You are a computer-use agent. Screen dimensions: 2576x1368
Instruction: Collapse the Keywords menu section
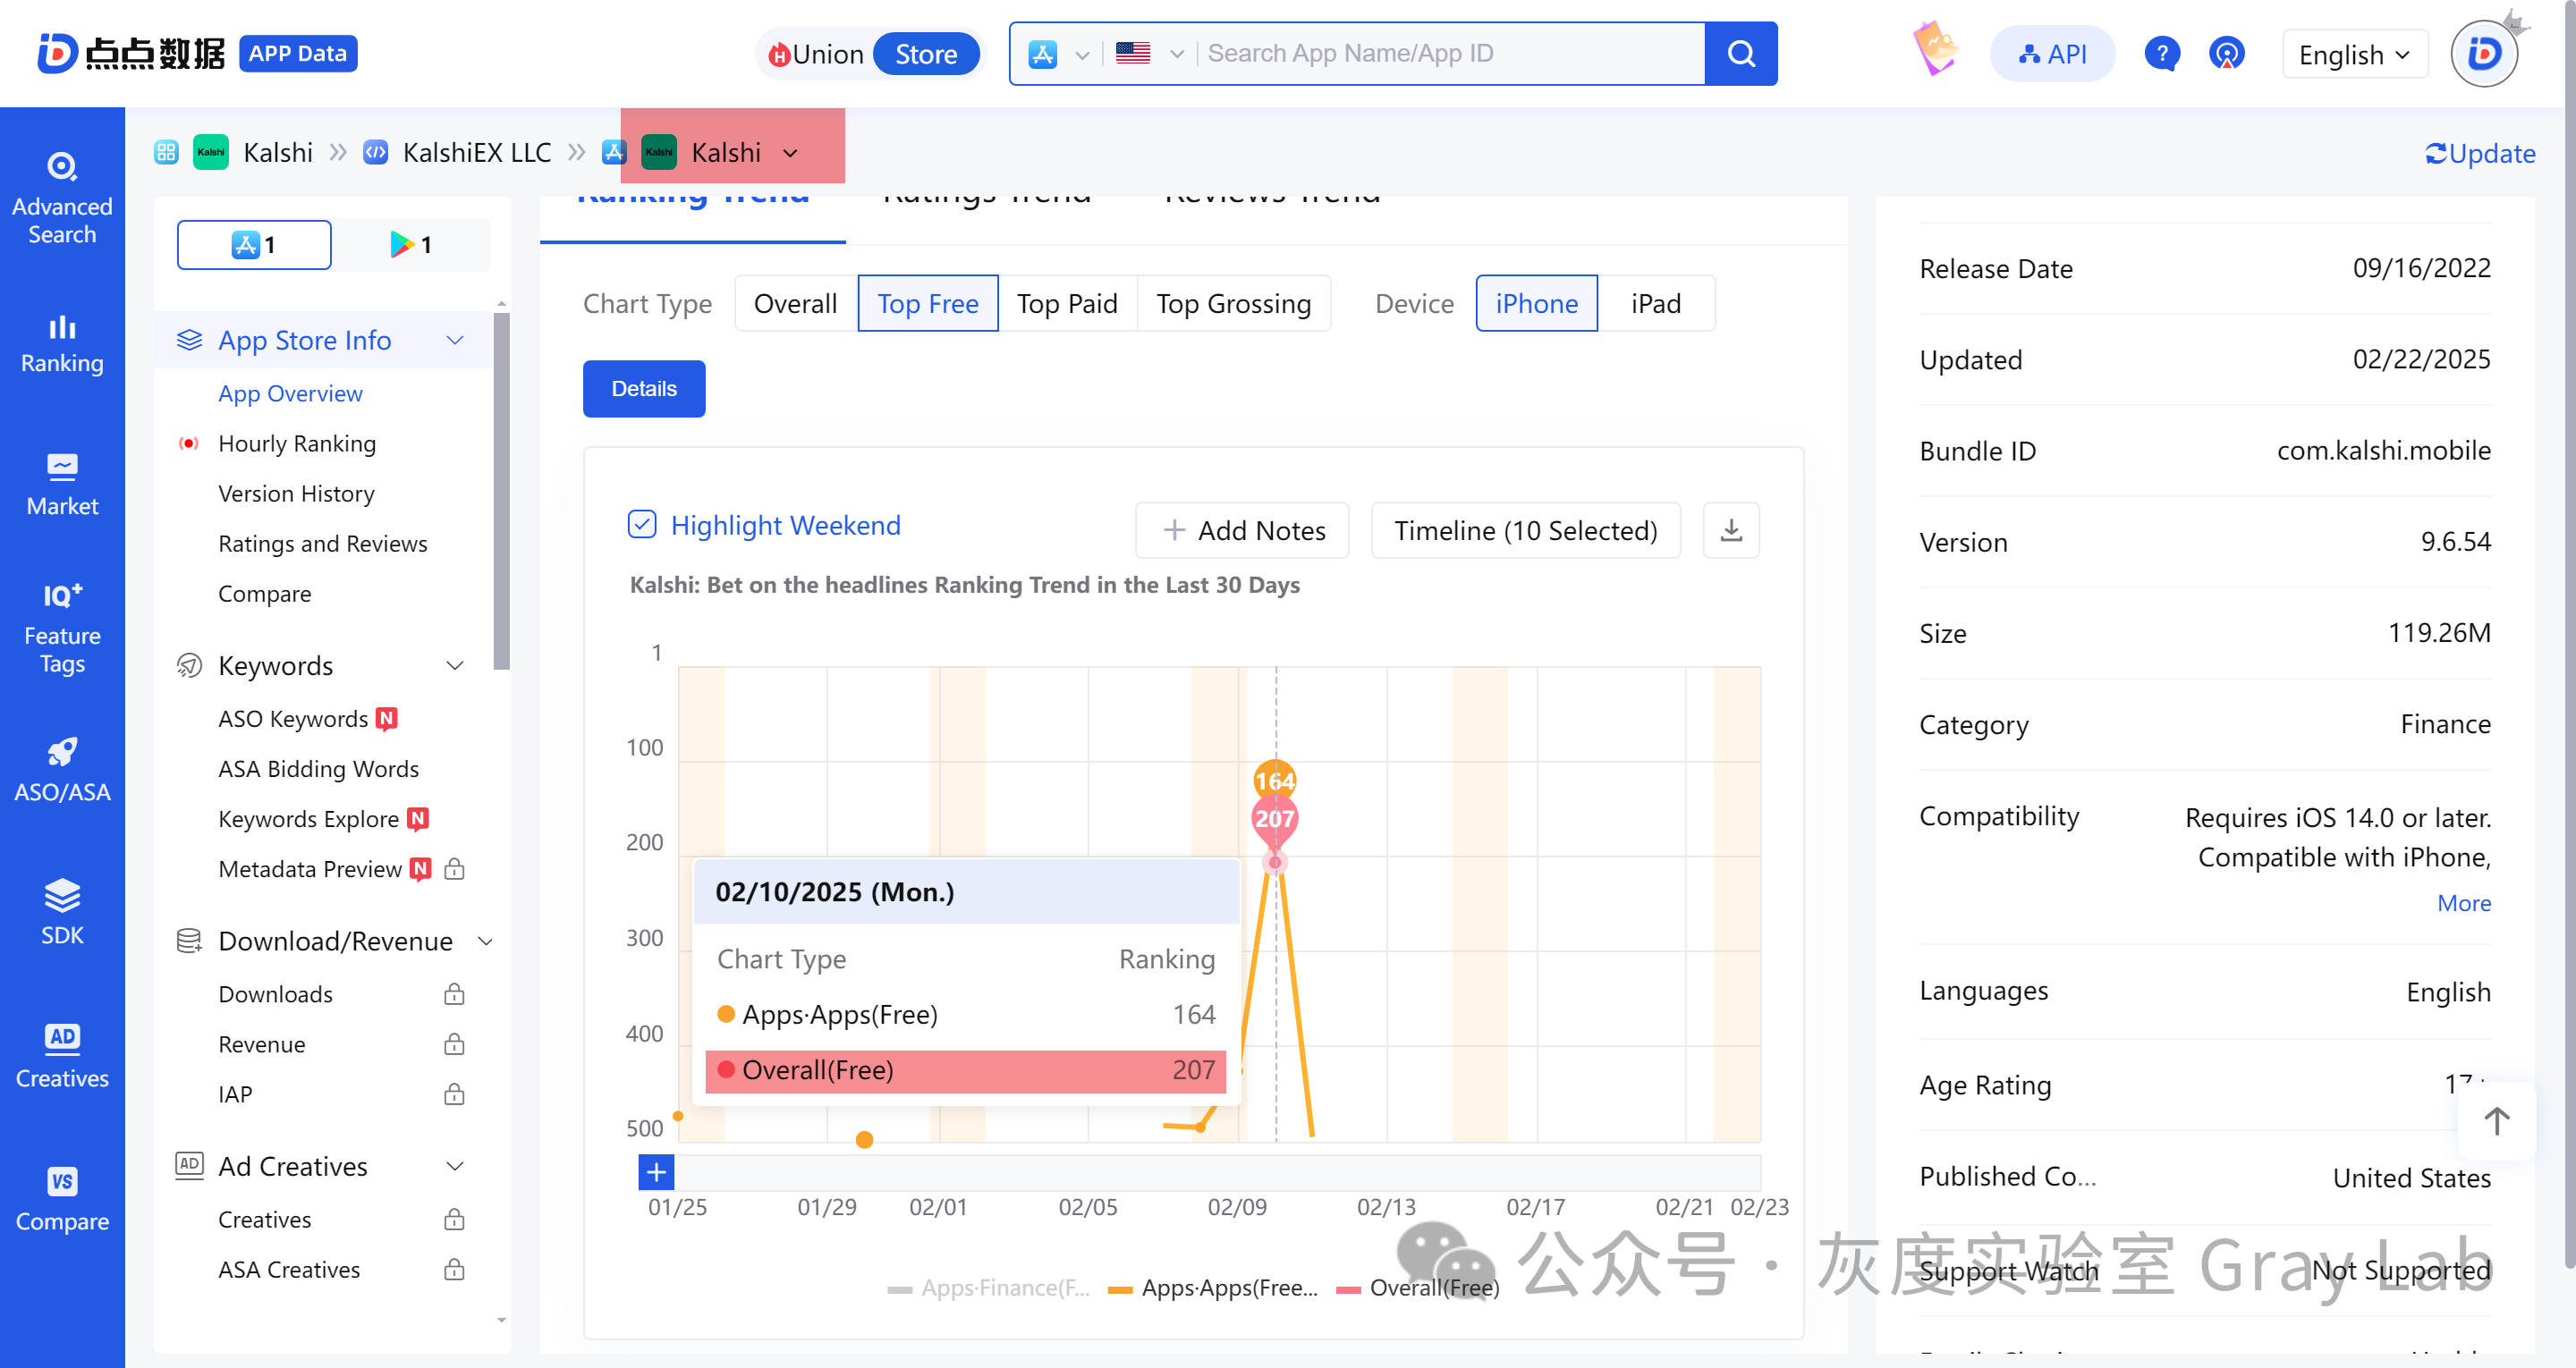click(455, 666)
